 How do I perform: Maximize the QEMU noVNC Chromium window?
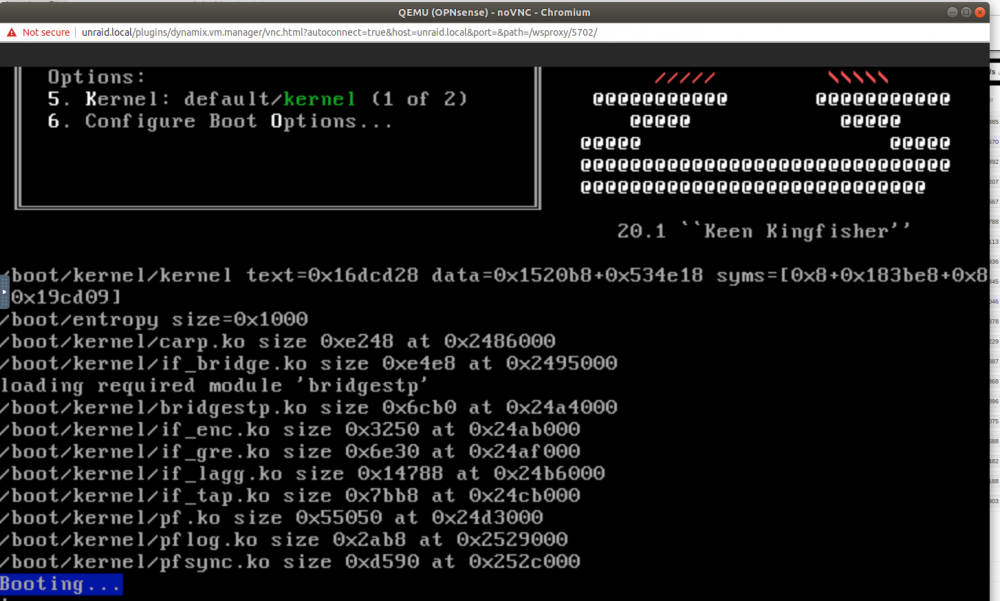point(966,12)
